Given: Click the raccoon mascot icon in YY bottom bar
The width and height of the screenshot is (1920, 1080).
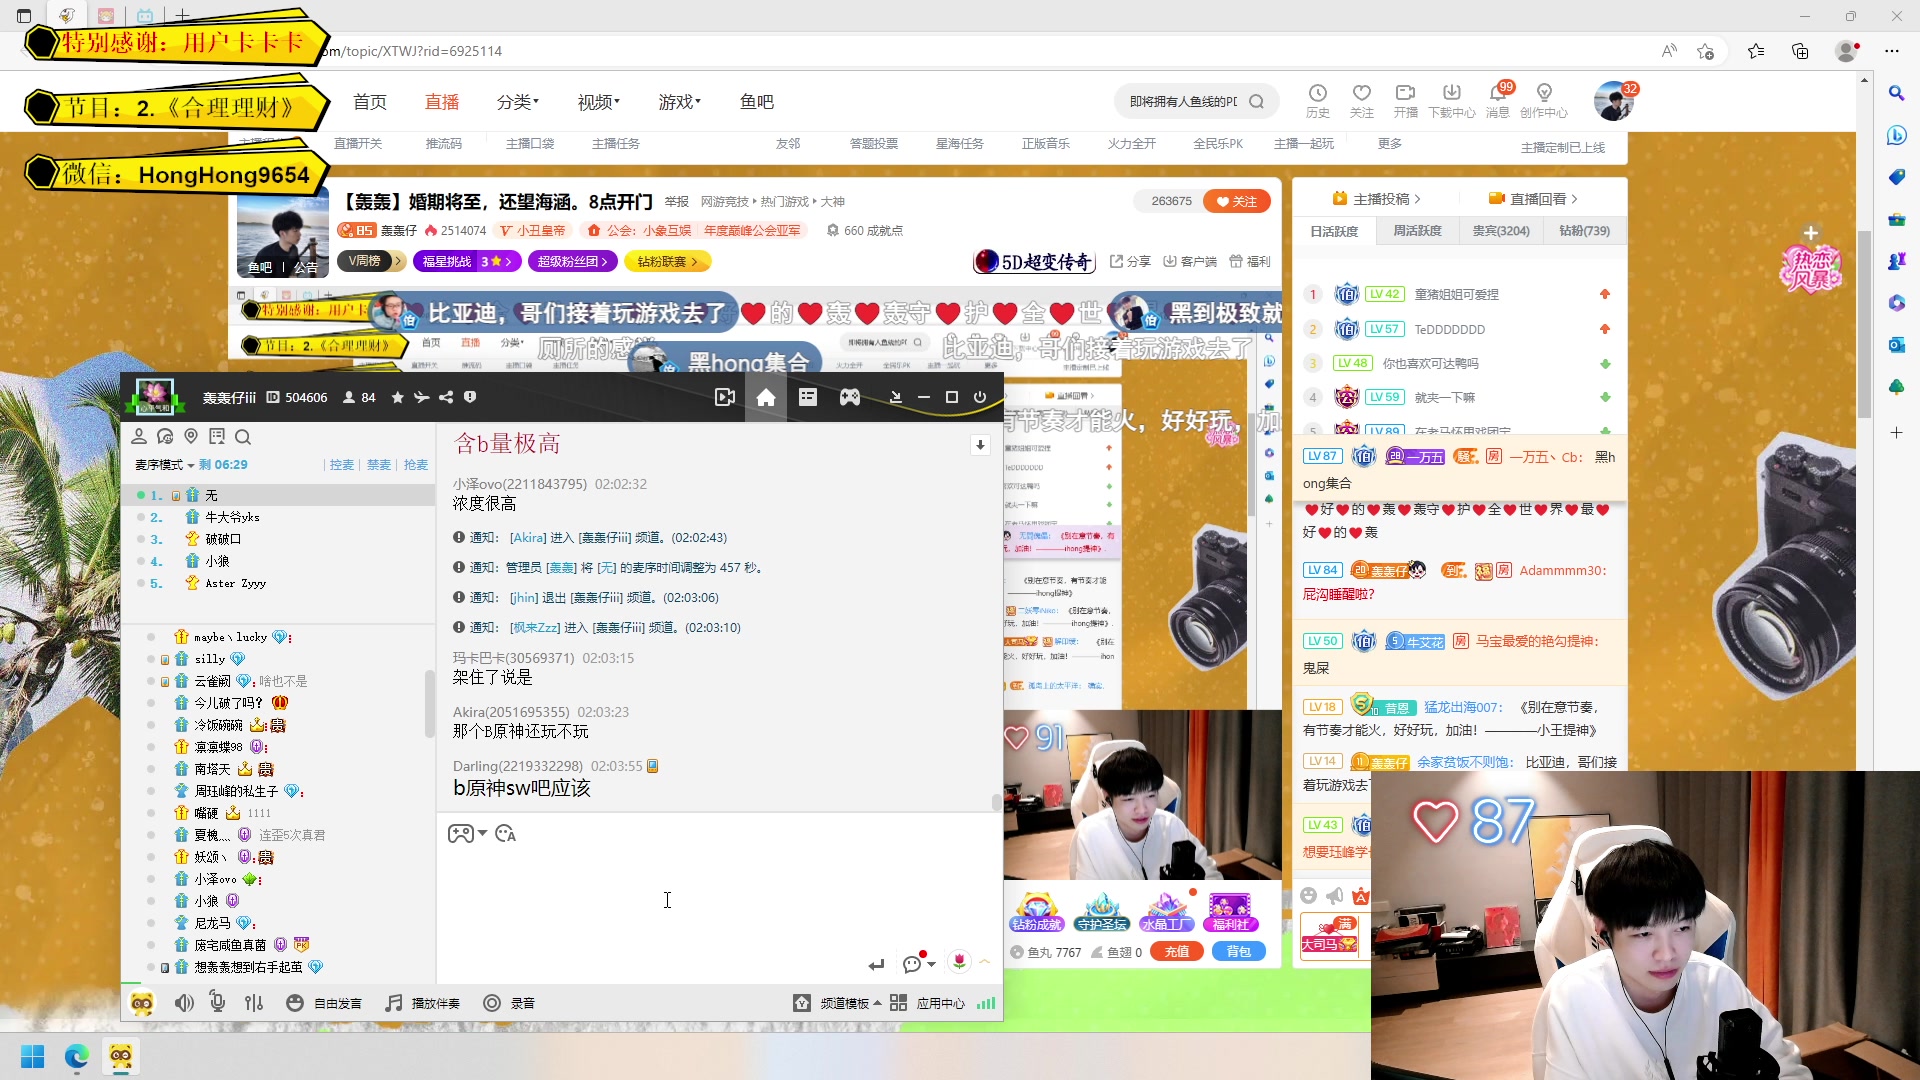Looking at the screenshot, I should (142, 1002).
